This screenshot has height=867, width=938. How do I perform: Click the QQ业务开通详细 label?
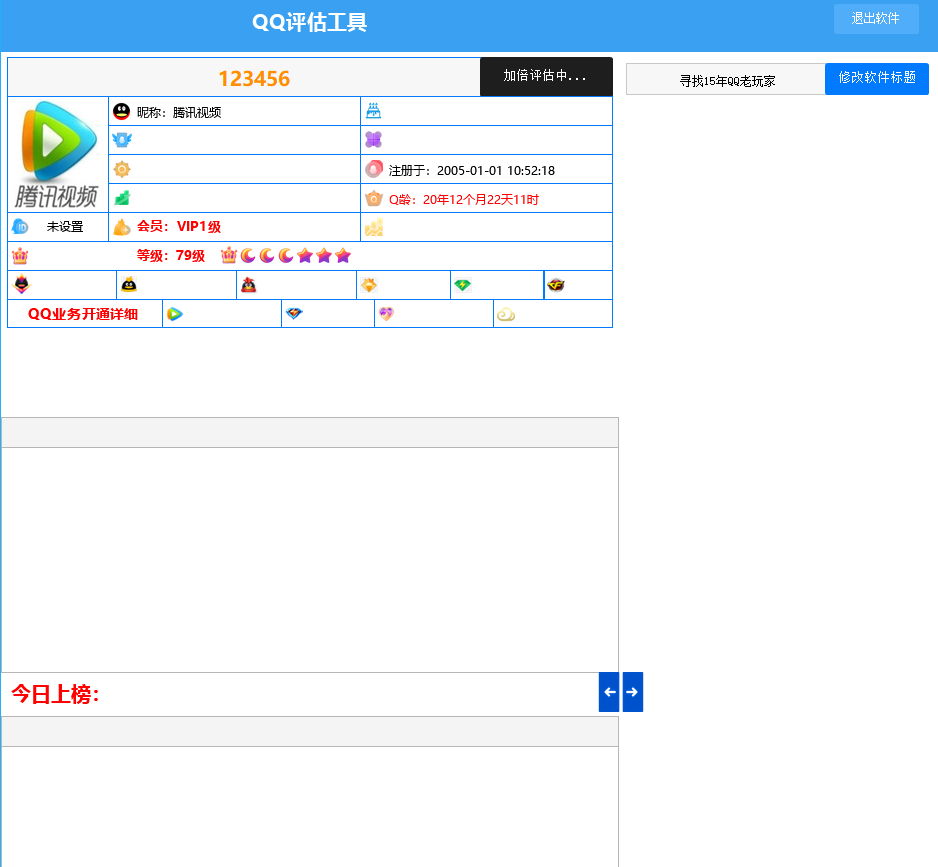click(83, 314)
